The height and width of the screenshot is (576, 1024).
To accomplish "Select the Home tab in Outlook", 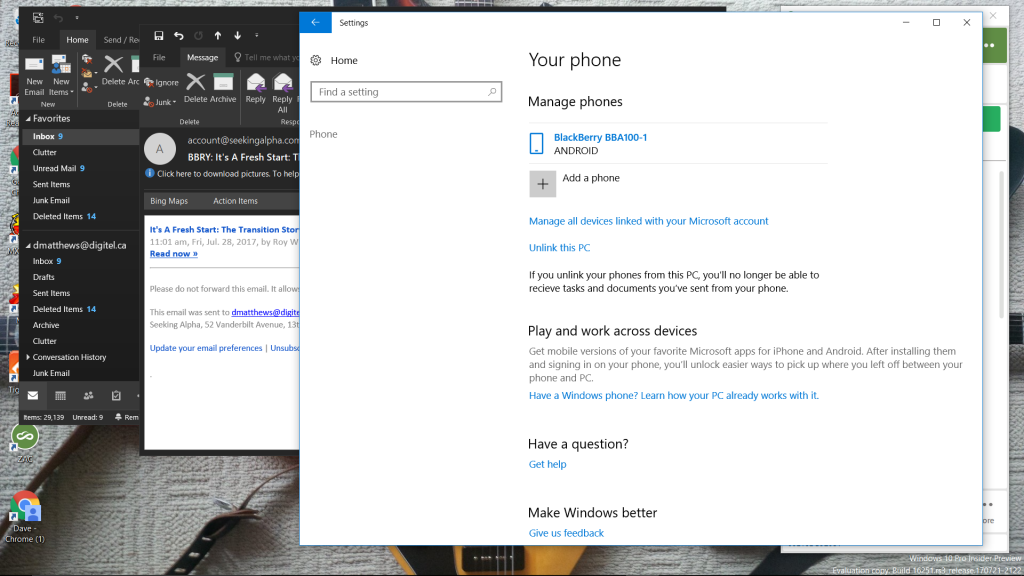I will tap(77, 40).
